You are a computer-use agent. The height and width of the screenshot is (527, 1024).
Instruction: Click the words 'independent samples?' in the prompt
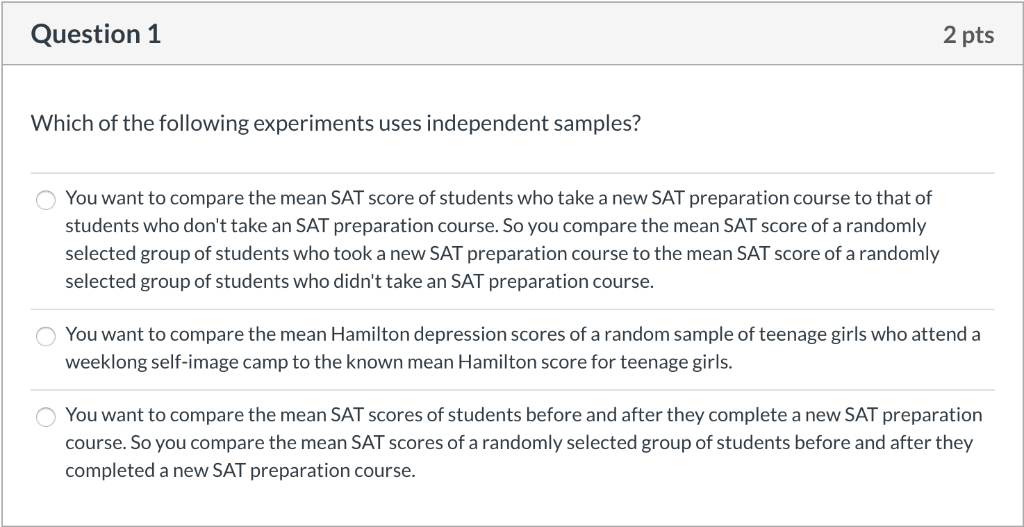tap(534, 123)
